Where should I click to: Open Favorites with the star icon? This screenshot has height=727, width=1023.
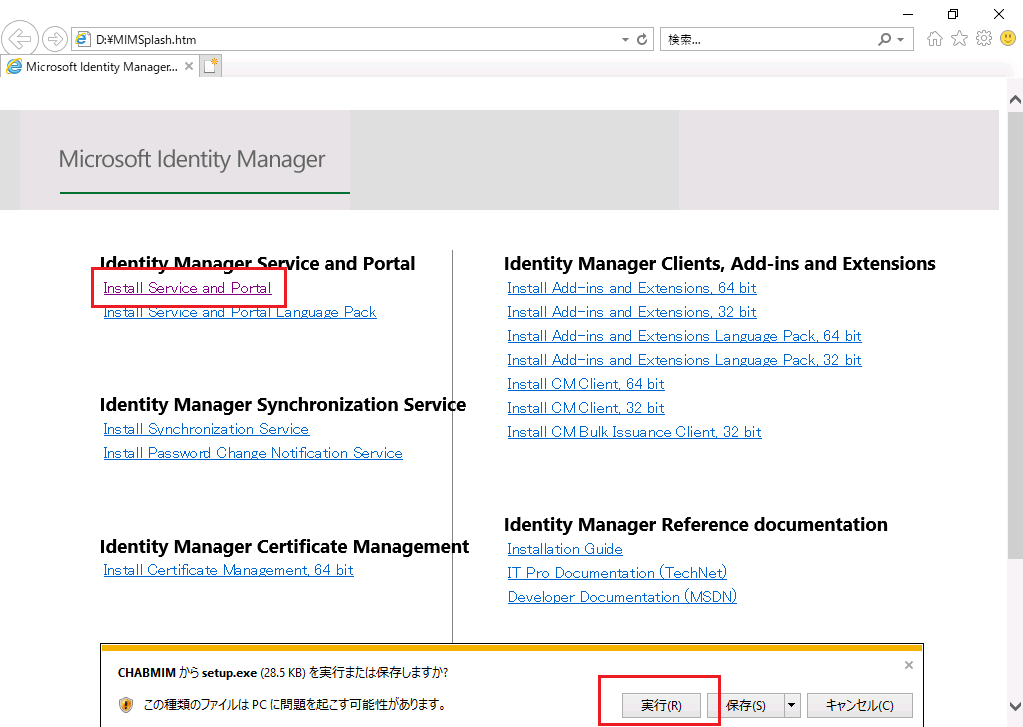(x=959, y=39)
